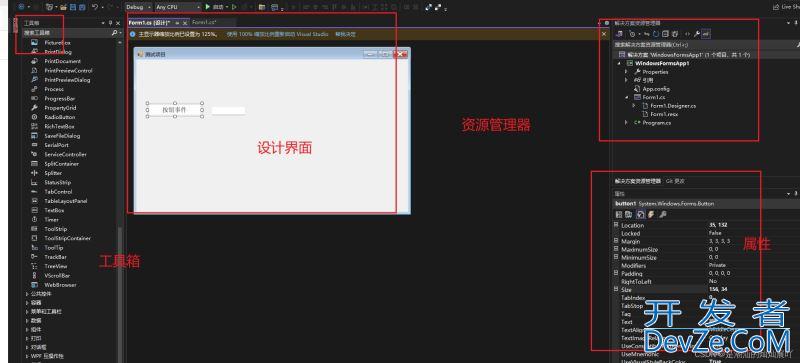Click the Alphabetical sort icon in Properties
The height and width of the screenshot is (363, 800).
click(629, 214)
